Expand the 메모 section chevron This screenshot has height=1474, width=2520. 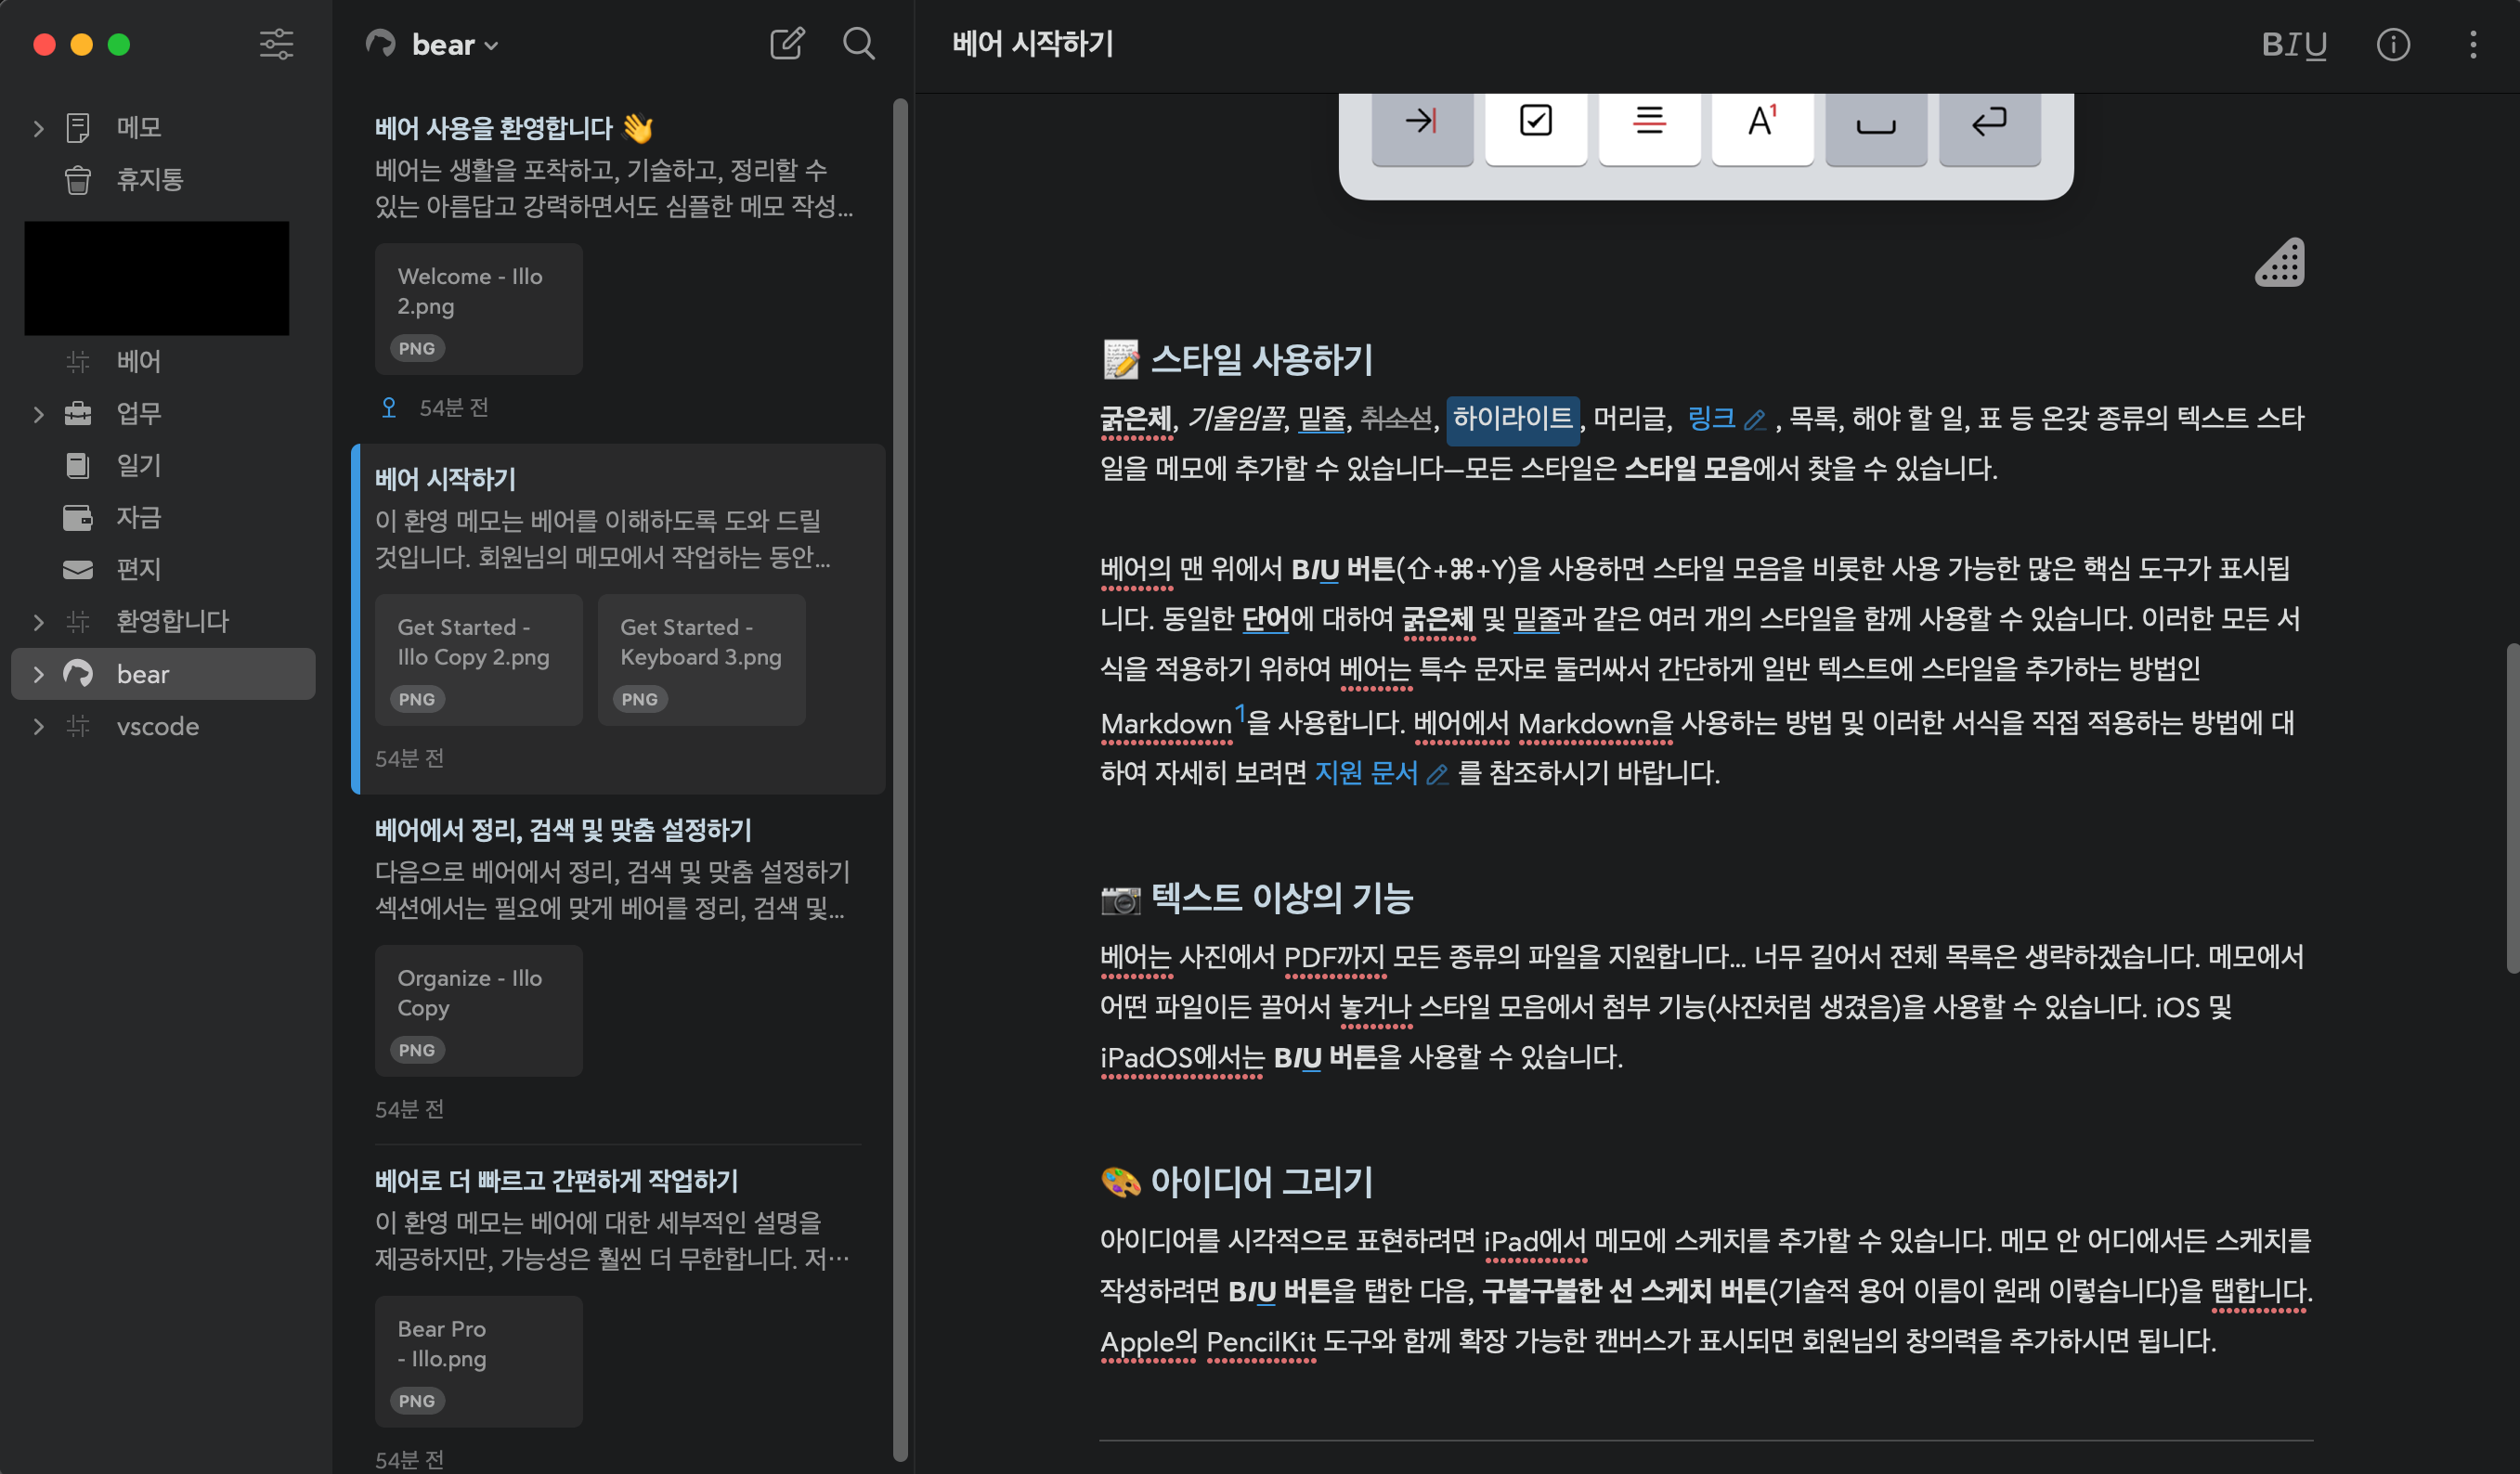click(38, 128)
